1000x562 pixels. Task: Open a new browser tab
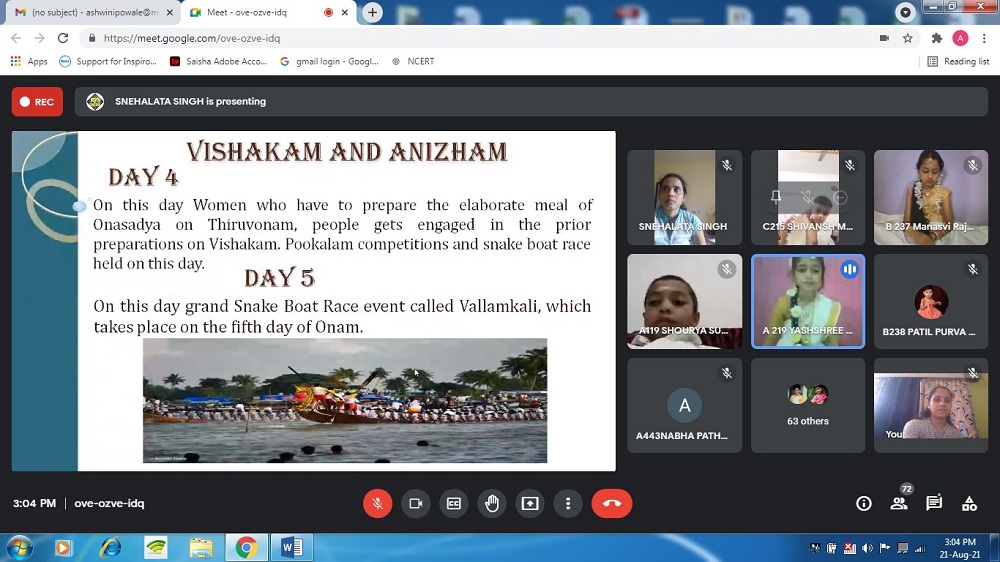tap(372, 12)
